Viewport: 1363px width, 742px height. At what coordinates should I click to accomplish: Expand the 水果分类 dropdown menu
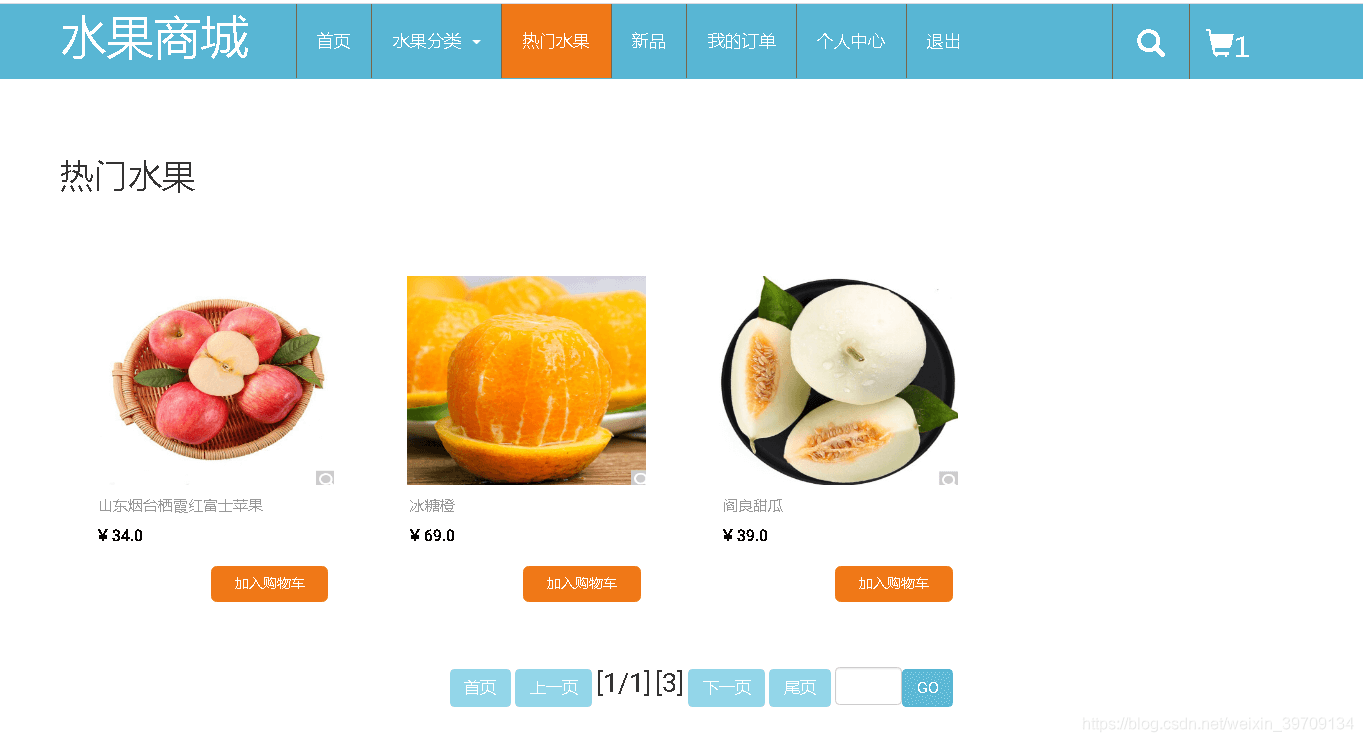click(x=436, y=41)
